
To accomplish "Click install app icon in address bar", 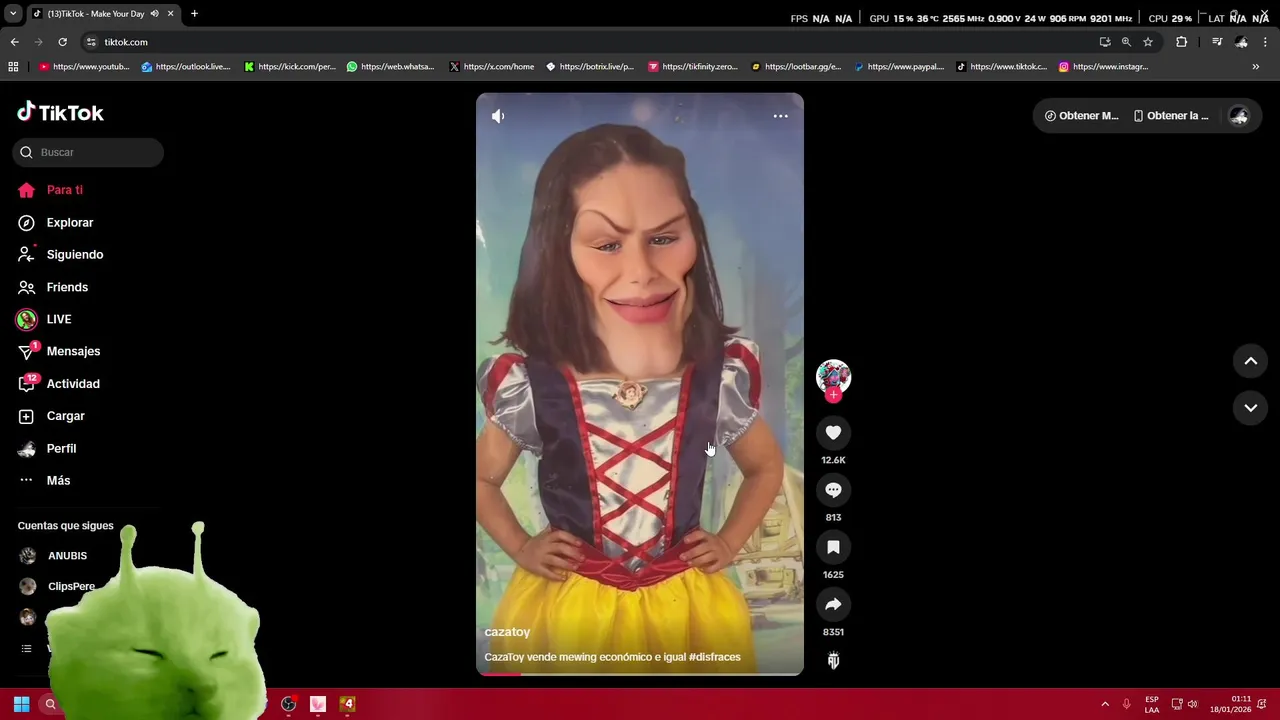I will pos(1105,42).
